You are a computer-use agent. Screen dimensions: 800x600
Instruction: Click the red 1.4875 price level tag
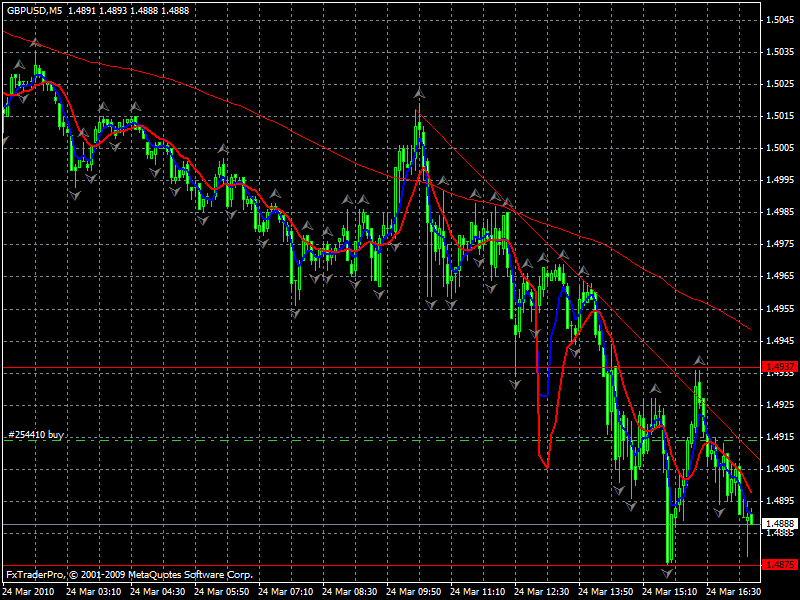[x=779, y=564]
